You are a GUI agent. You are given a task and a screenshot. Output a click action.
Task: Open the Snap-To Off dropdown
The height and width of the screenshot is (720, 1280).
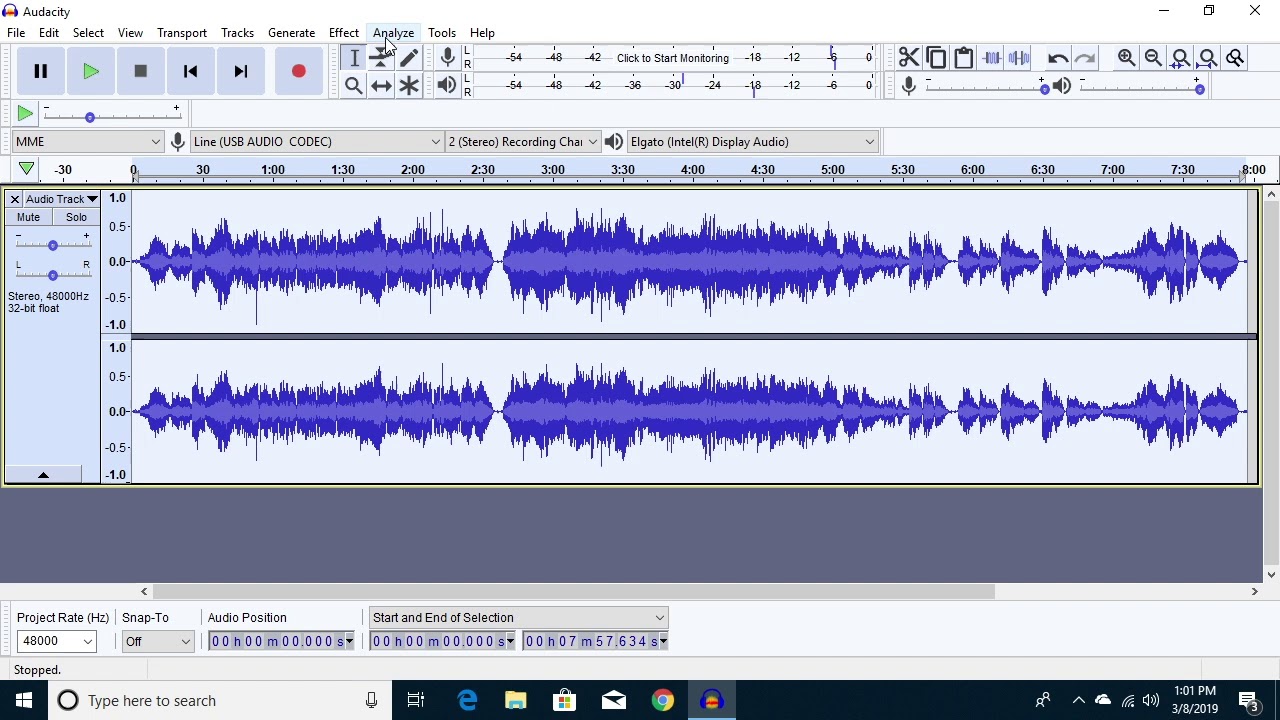tap(158, 641)
